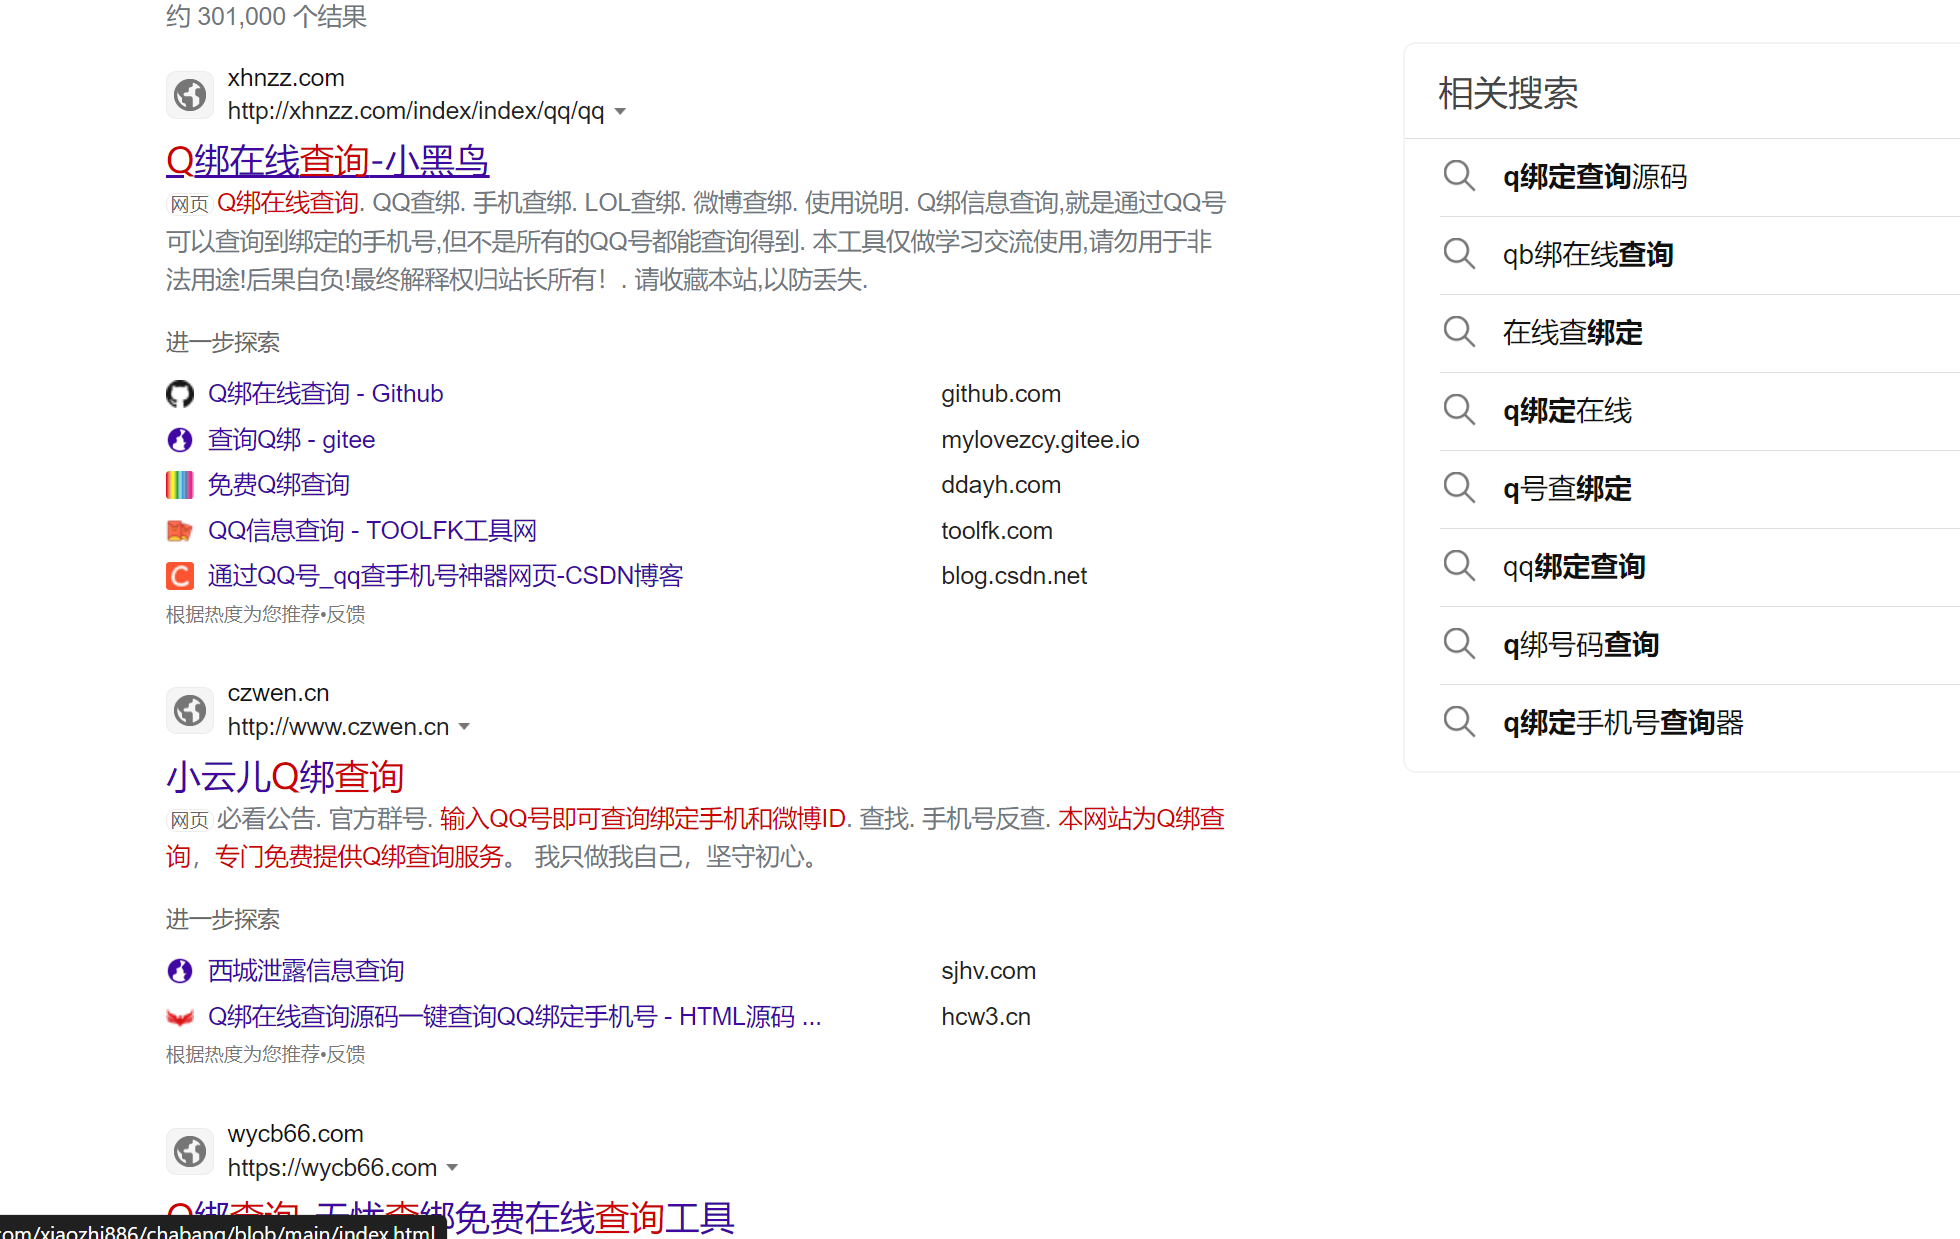1960x1239 pixels.
Task: Select related search 在线查绑定
Action: tap(1572, 333)
